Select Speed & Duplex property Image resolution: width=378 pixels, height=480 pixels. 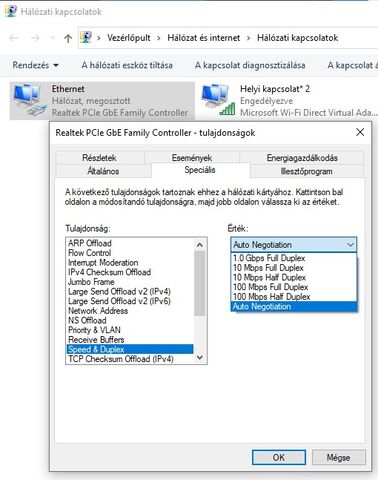(130, 349)
